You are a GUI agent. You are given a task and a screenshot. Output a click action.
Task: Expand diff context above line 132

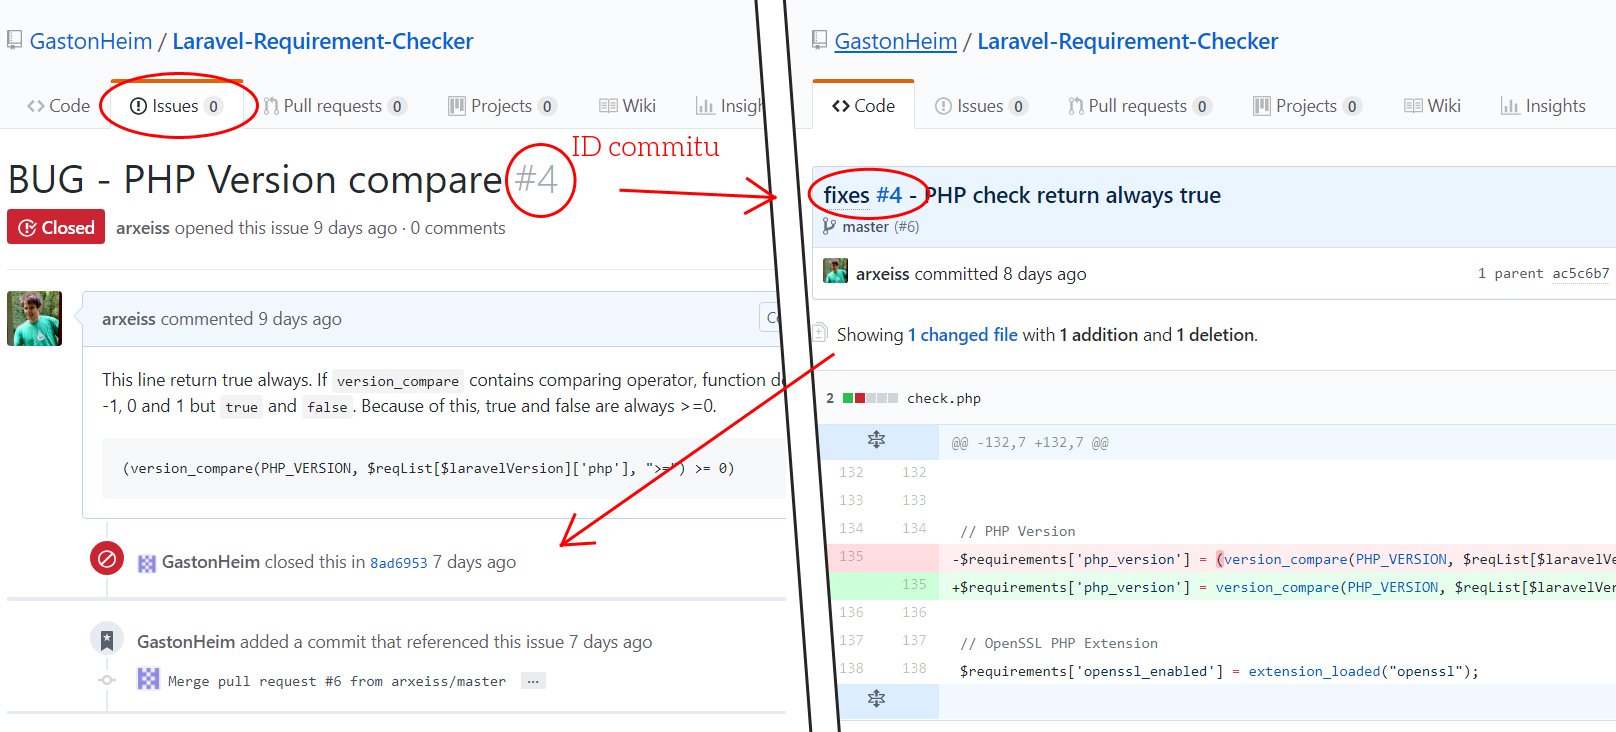(877, 440)
